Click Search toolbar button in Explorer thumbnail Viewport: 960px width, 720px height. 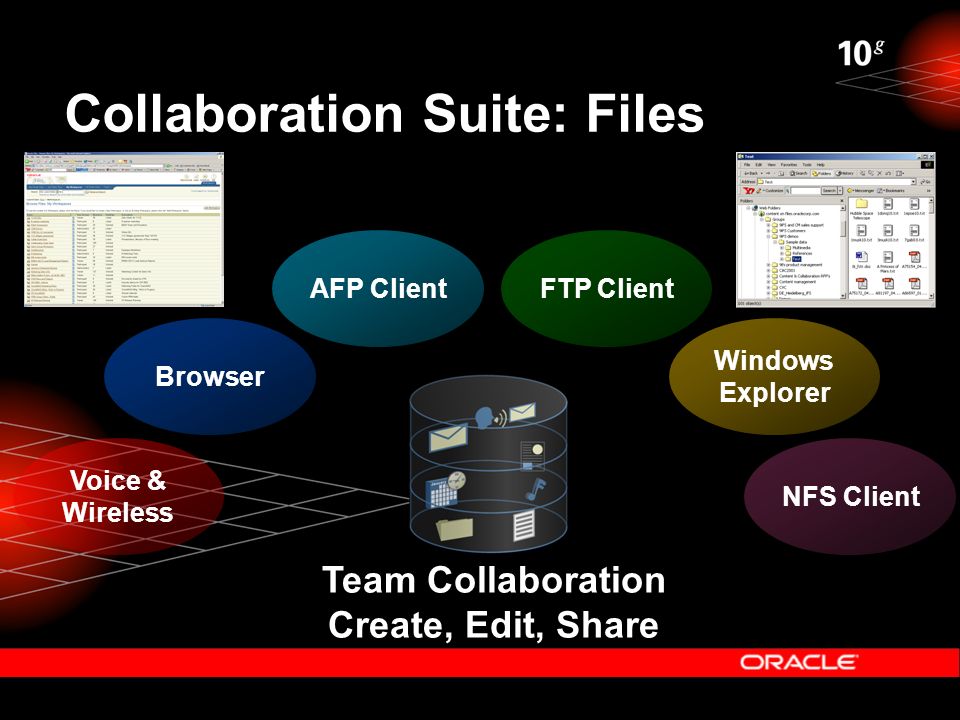pos(799,173)
